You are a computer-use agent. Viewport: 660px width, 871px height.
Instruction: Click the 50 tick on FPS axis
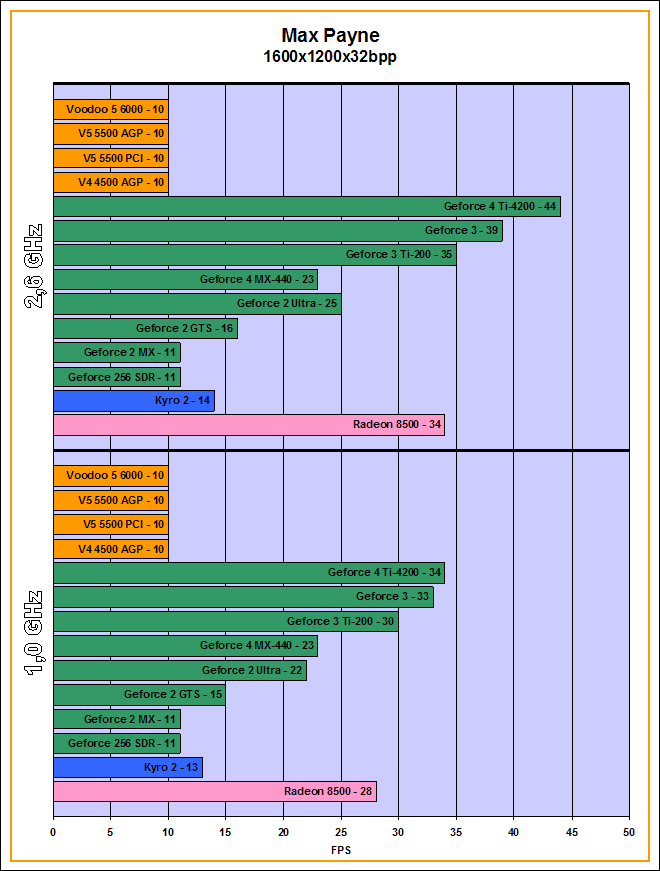[x=628, y=831]
